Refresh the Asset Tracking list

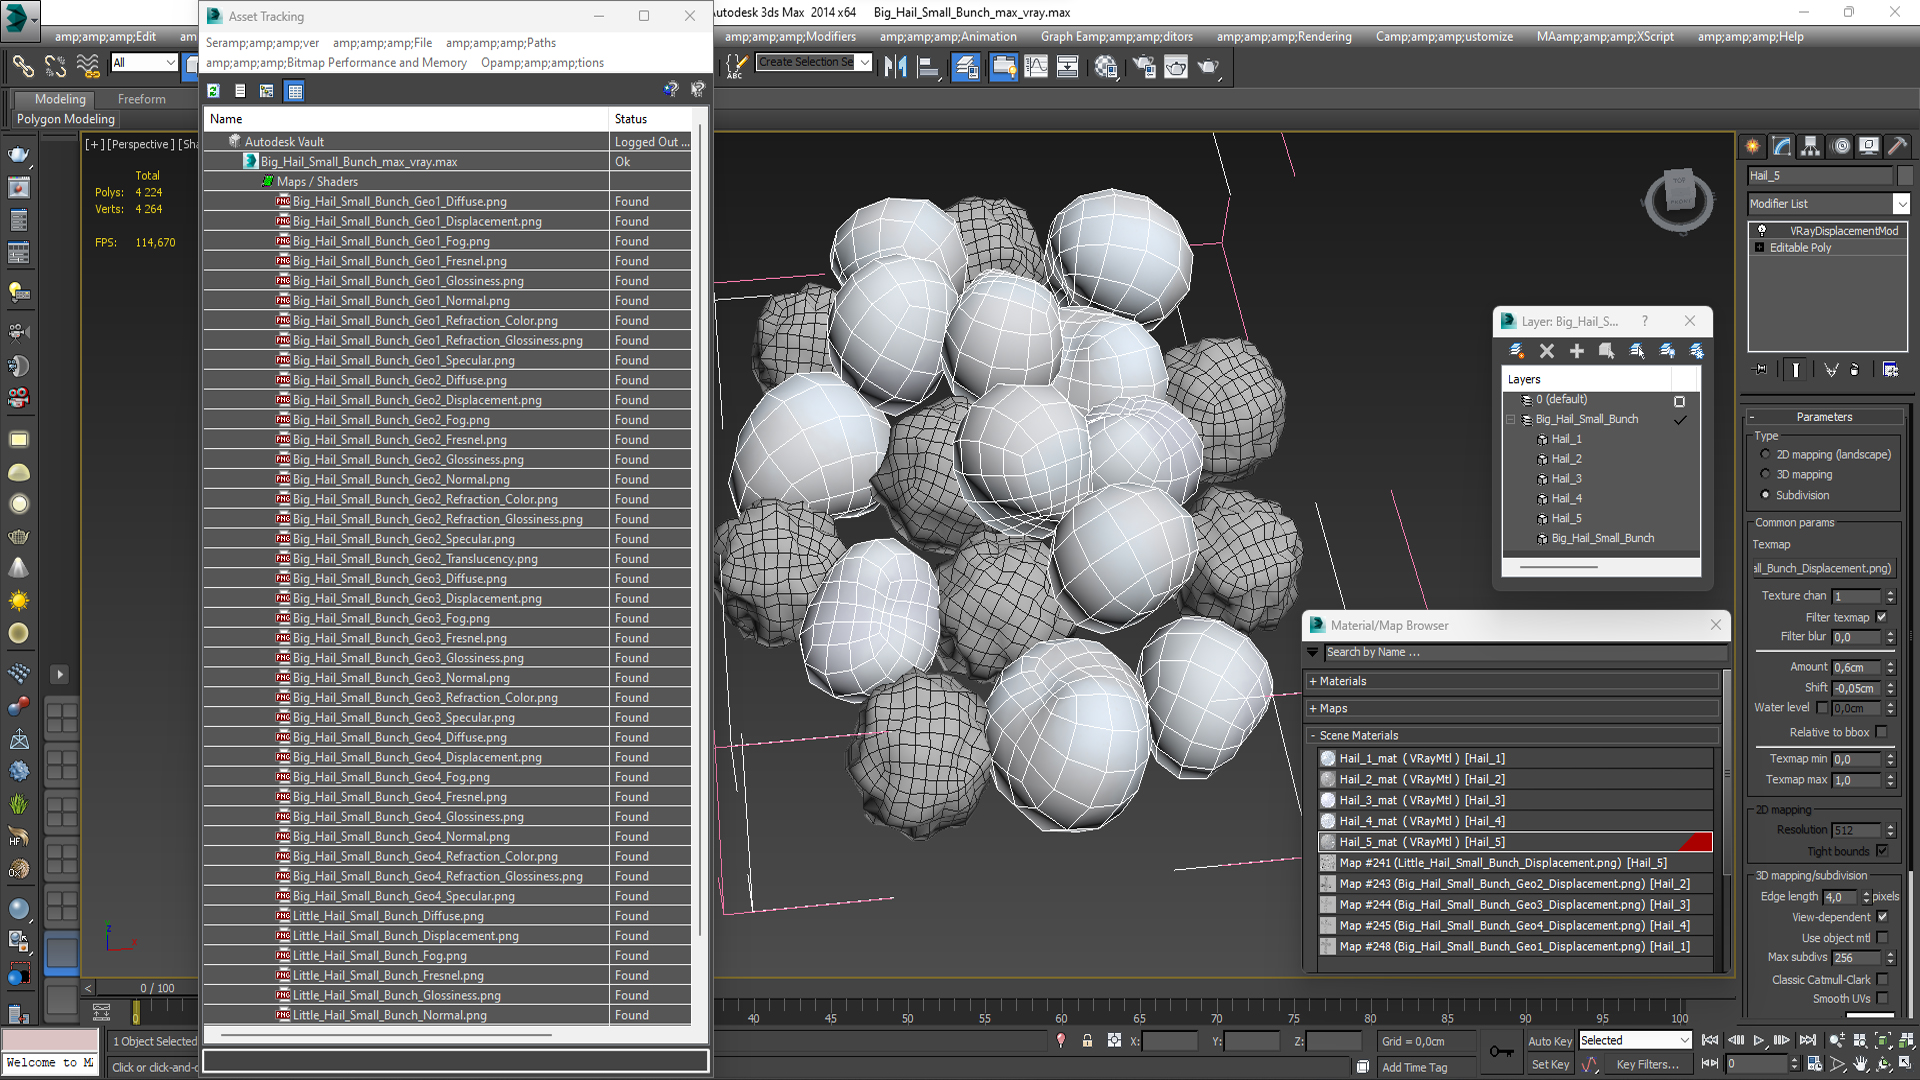point(213,91)
